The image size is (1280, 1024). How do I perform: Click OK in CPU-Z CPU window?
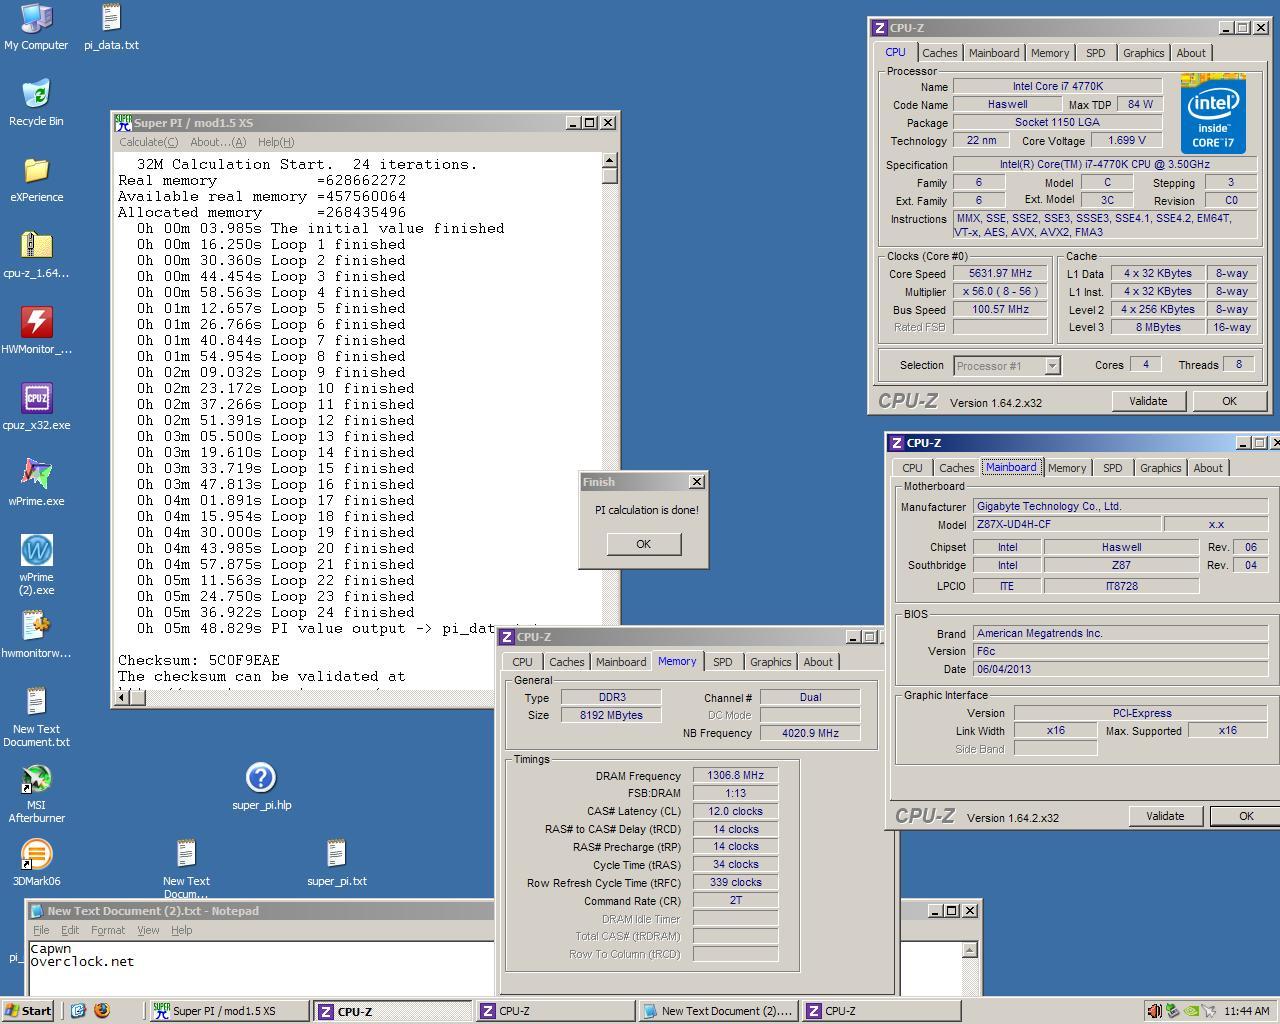click(x=1229, y=401)
